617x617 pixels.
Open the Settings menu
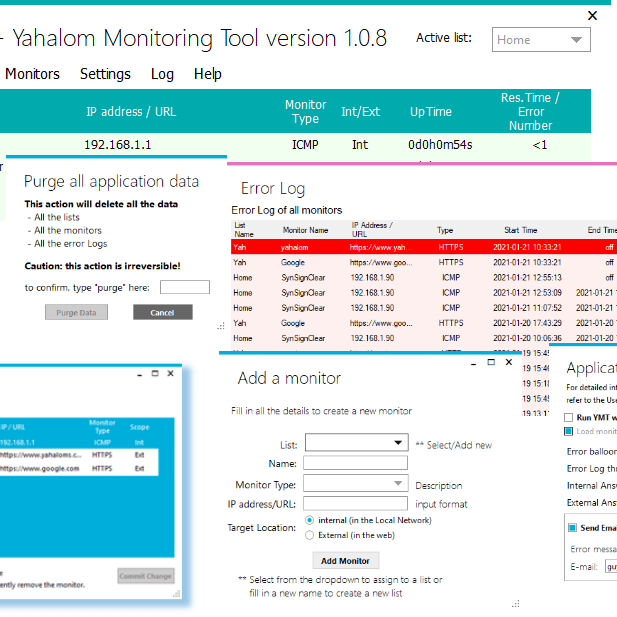105,74
